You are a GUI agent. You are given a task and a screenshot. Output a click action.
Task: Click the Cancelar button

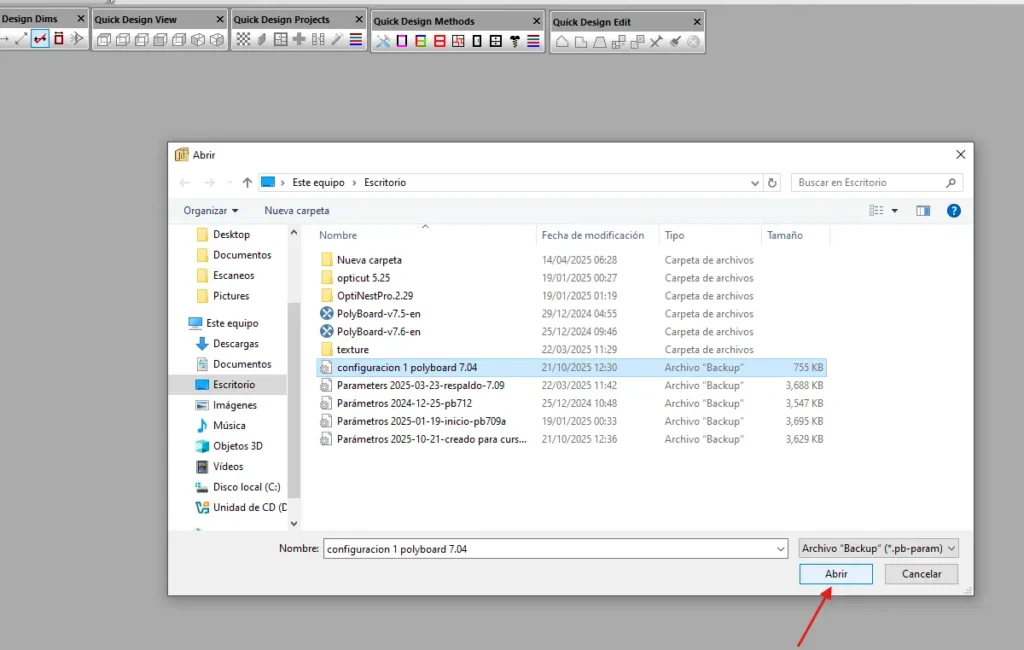pos(921,574)
